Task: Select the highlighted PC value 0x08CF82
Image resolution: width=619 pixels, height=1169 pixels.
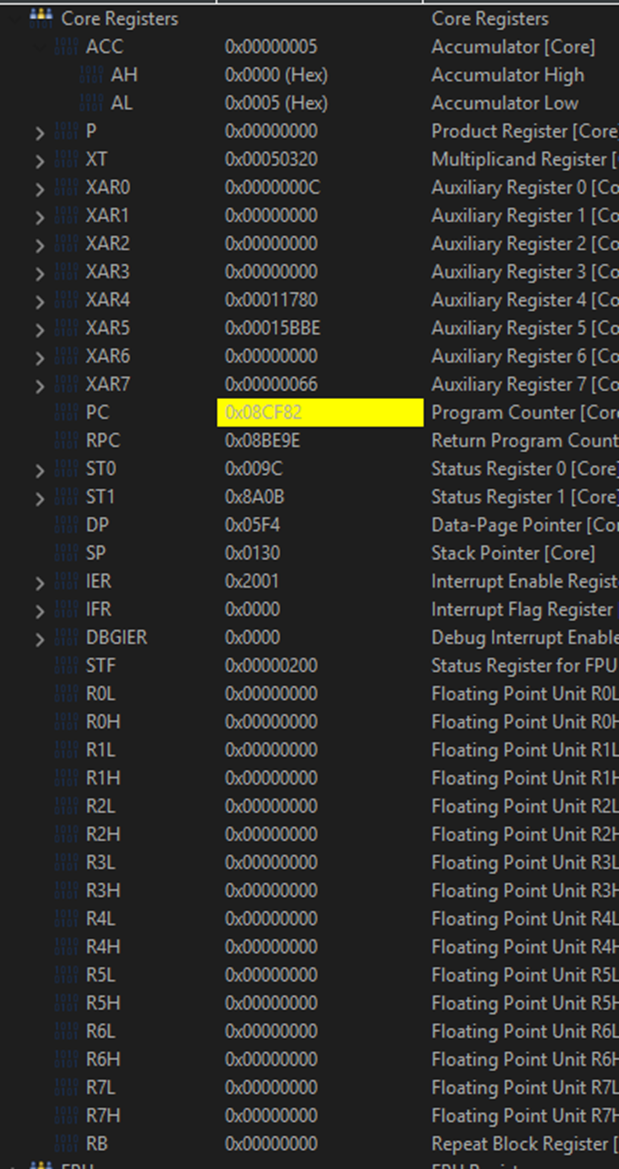Action: [320, 412]
